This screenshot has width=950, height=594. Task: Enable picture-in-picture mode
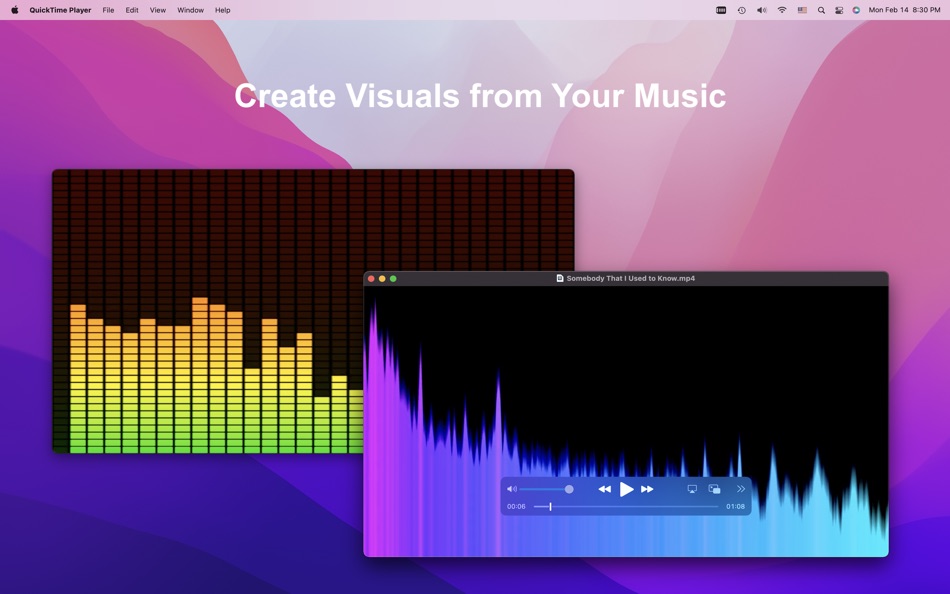pyautogui.click(x=714, y=489)
